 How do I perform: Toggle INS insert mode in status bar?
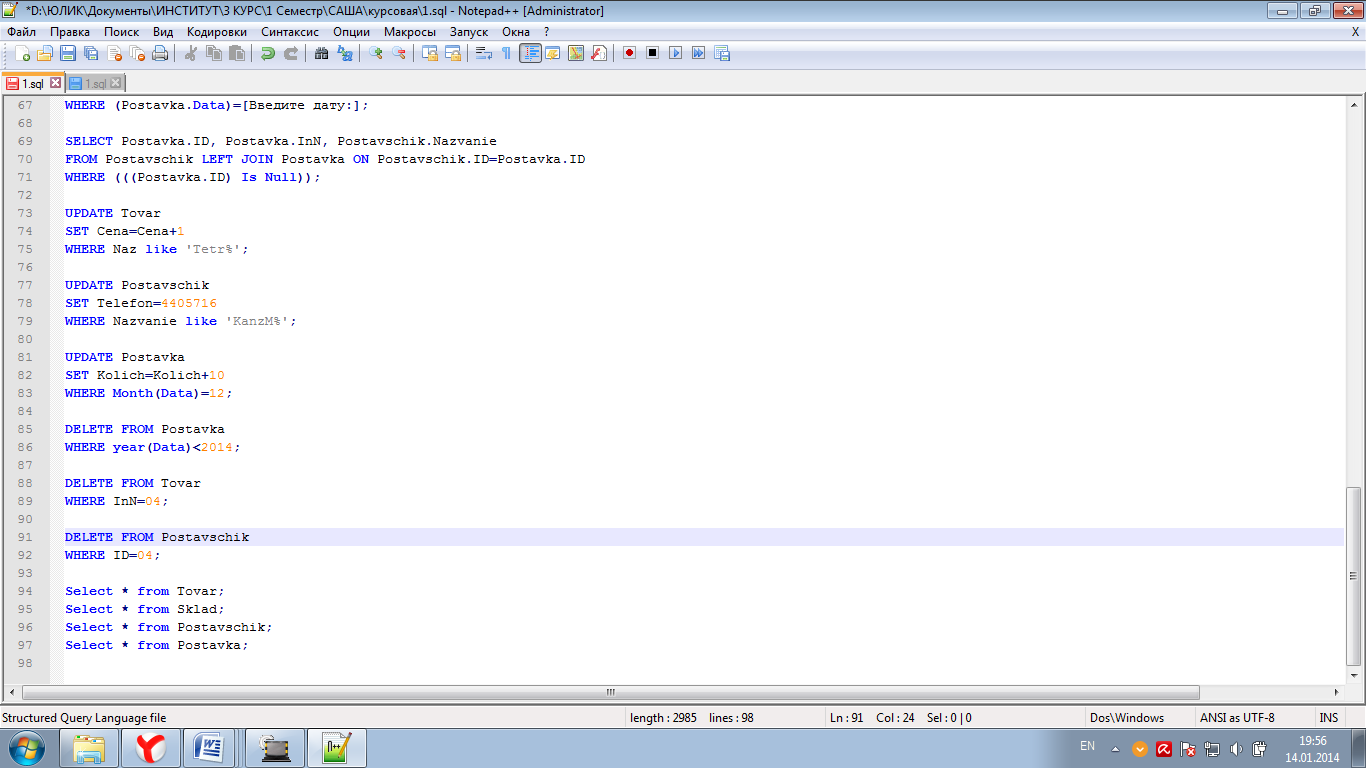(x=1328, y=718)
